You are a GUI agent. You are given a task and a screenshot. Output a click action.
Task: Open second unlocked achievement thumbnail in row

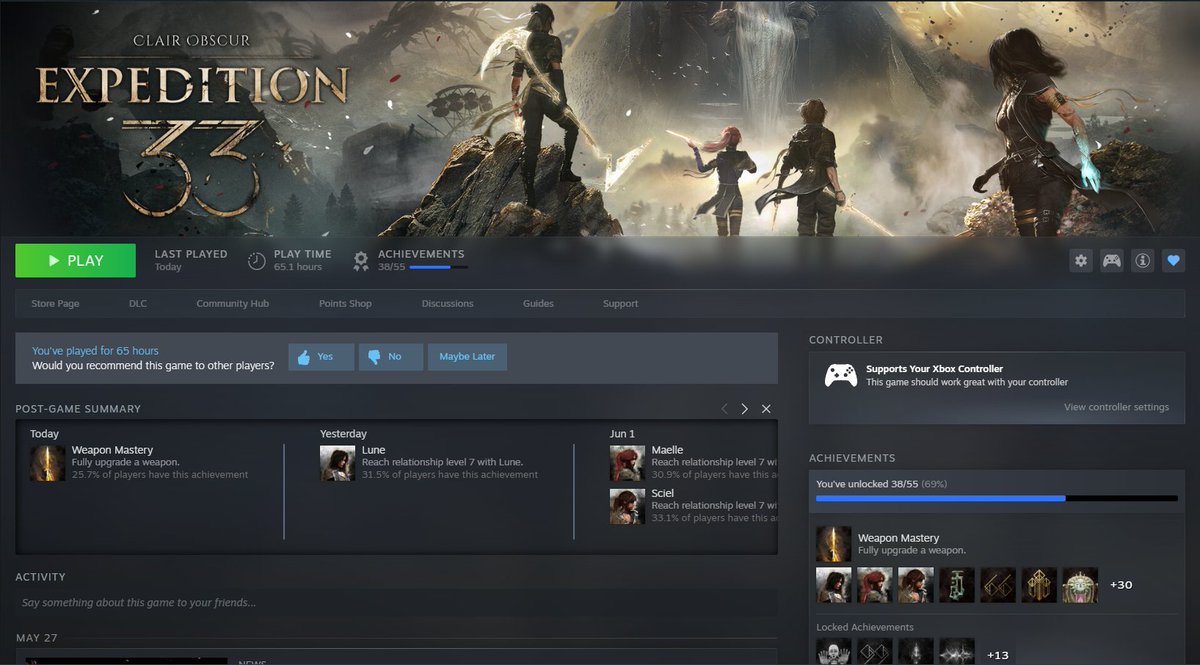875,585
